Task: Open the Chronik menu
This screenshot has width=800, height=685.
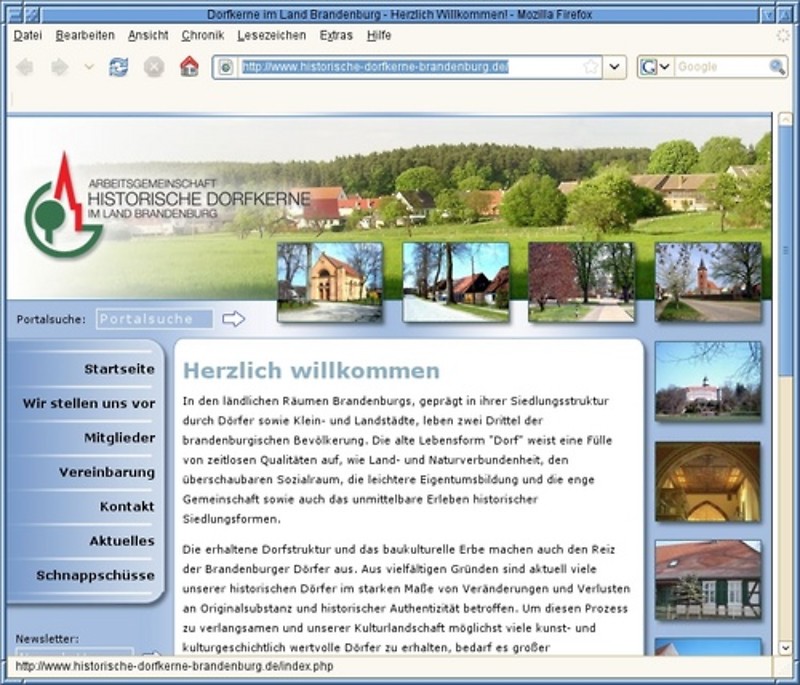Action: click(203, 35)
